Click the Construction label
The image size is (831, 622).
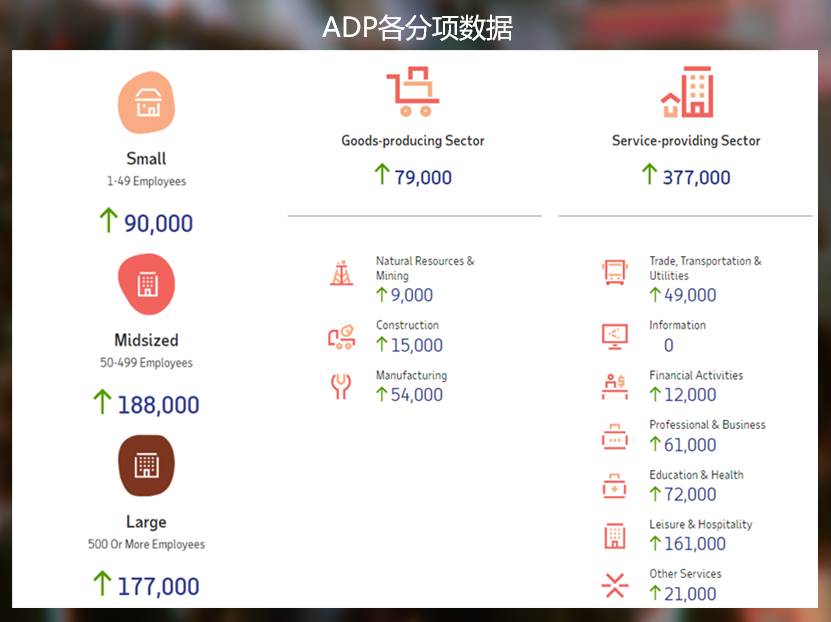(x=408, y=325)
